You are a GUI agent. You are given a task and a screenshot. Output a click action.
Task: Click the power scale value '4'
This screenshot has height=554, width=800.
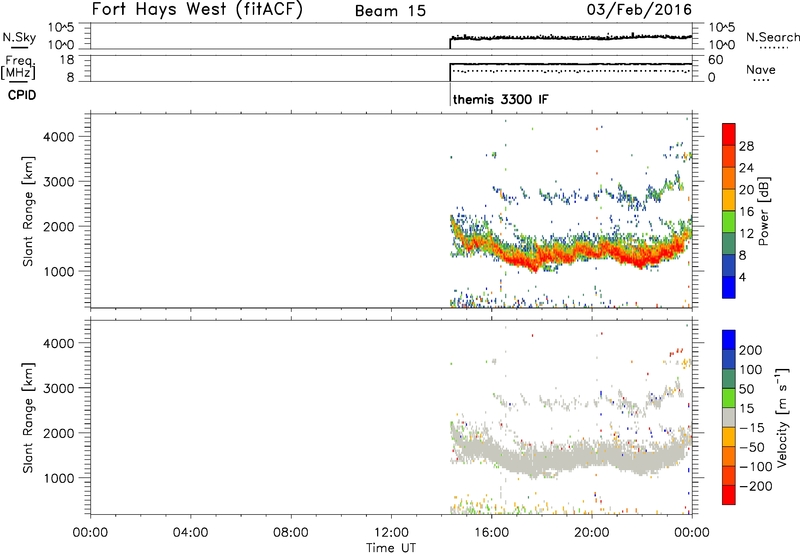coord(742,277)
